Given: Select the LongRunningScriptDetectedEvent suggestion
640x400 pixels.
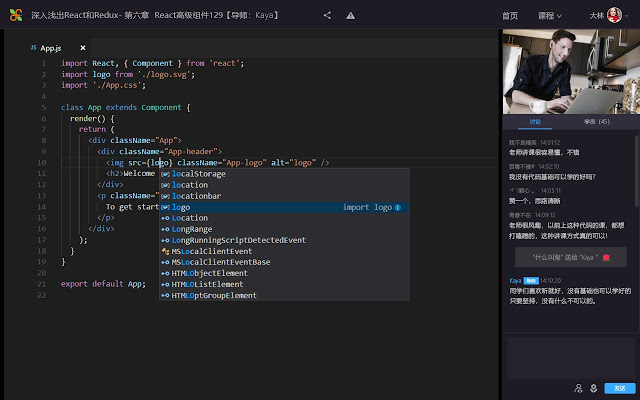Looking at the screenshot, I should pos(284,240).
